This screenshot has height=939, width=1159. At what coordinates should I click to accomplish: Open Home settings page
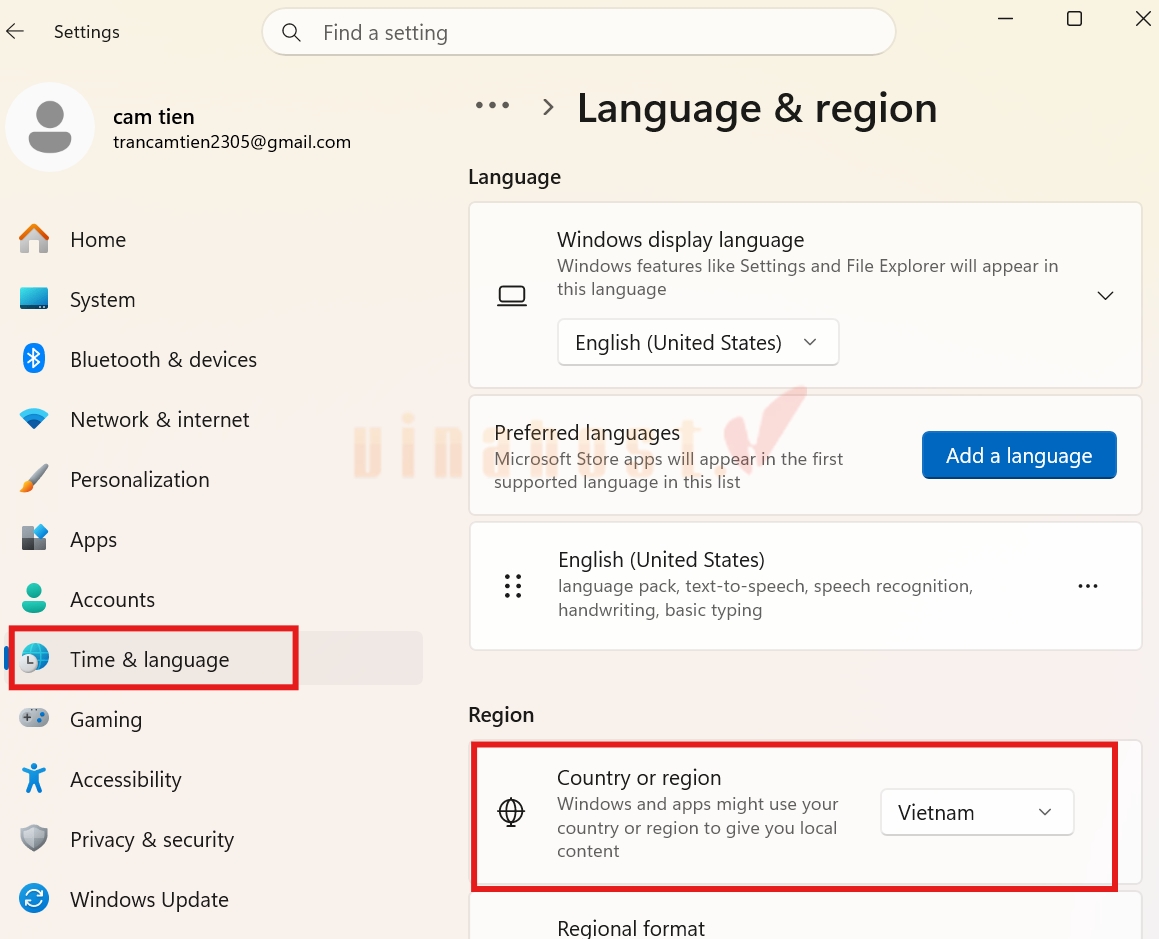coord(216,239)
